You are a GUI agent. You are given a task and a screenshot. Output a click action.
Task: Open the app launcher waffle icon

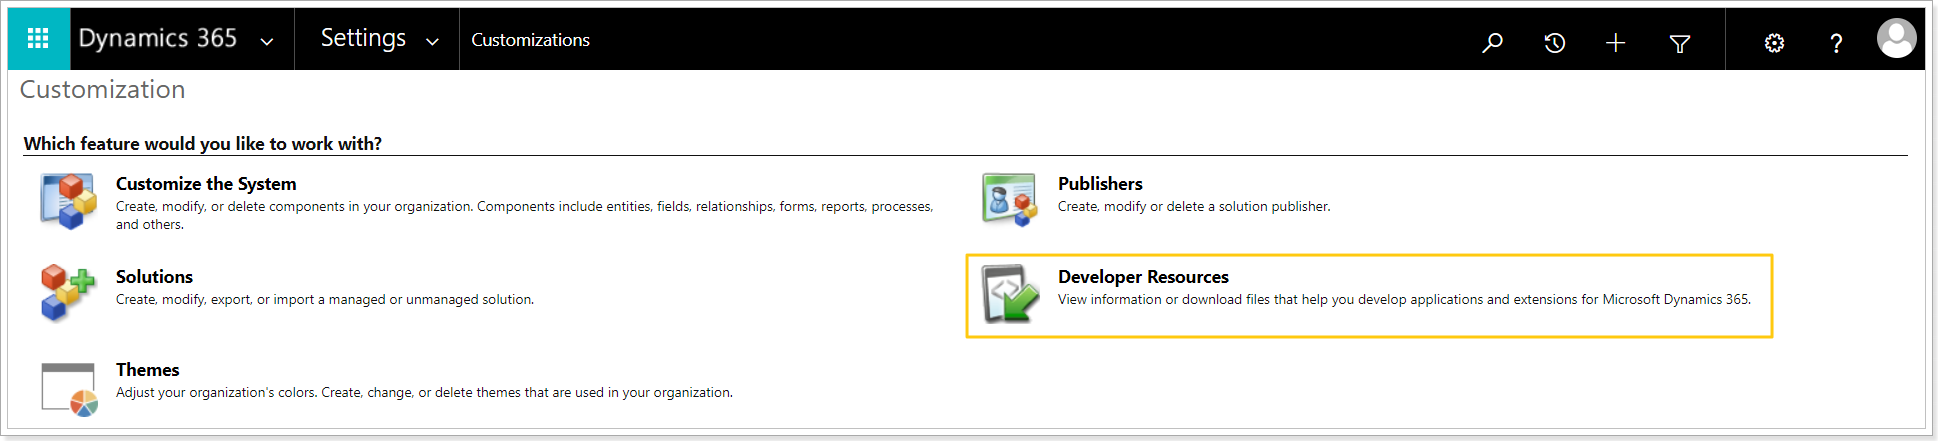click(x=38, y=39)
